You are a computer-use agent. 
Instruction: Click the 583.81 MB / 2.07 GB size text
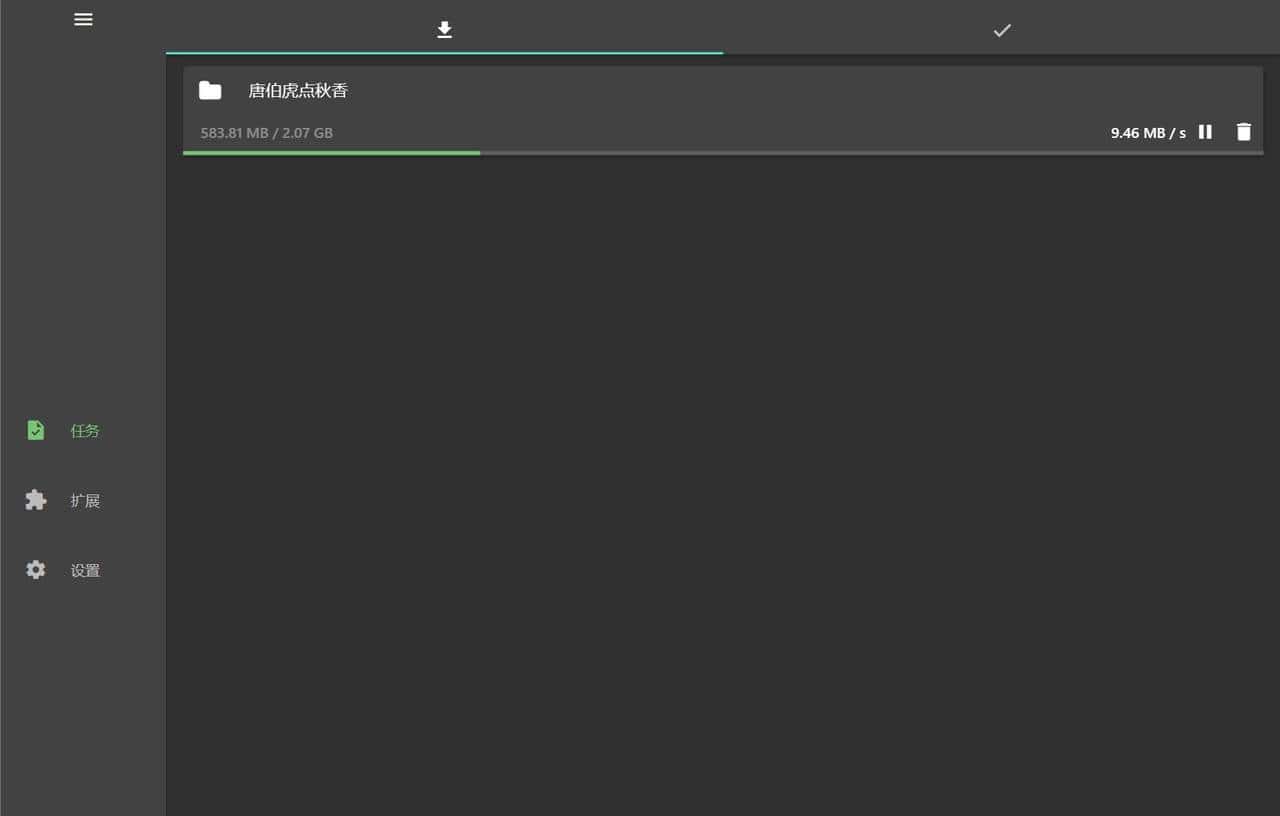tap(266, 132)
